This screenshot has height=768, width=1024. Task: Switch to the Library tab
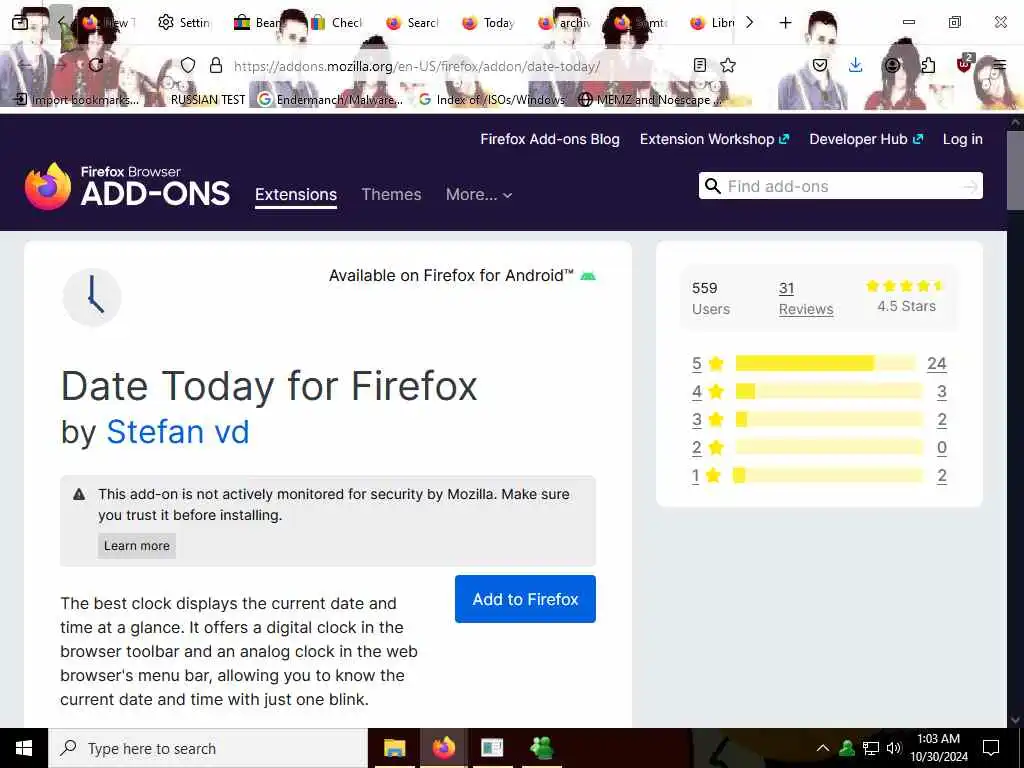tap(712, 23)
